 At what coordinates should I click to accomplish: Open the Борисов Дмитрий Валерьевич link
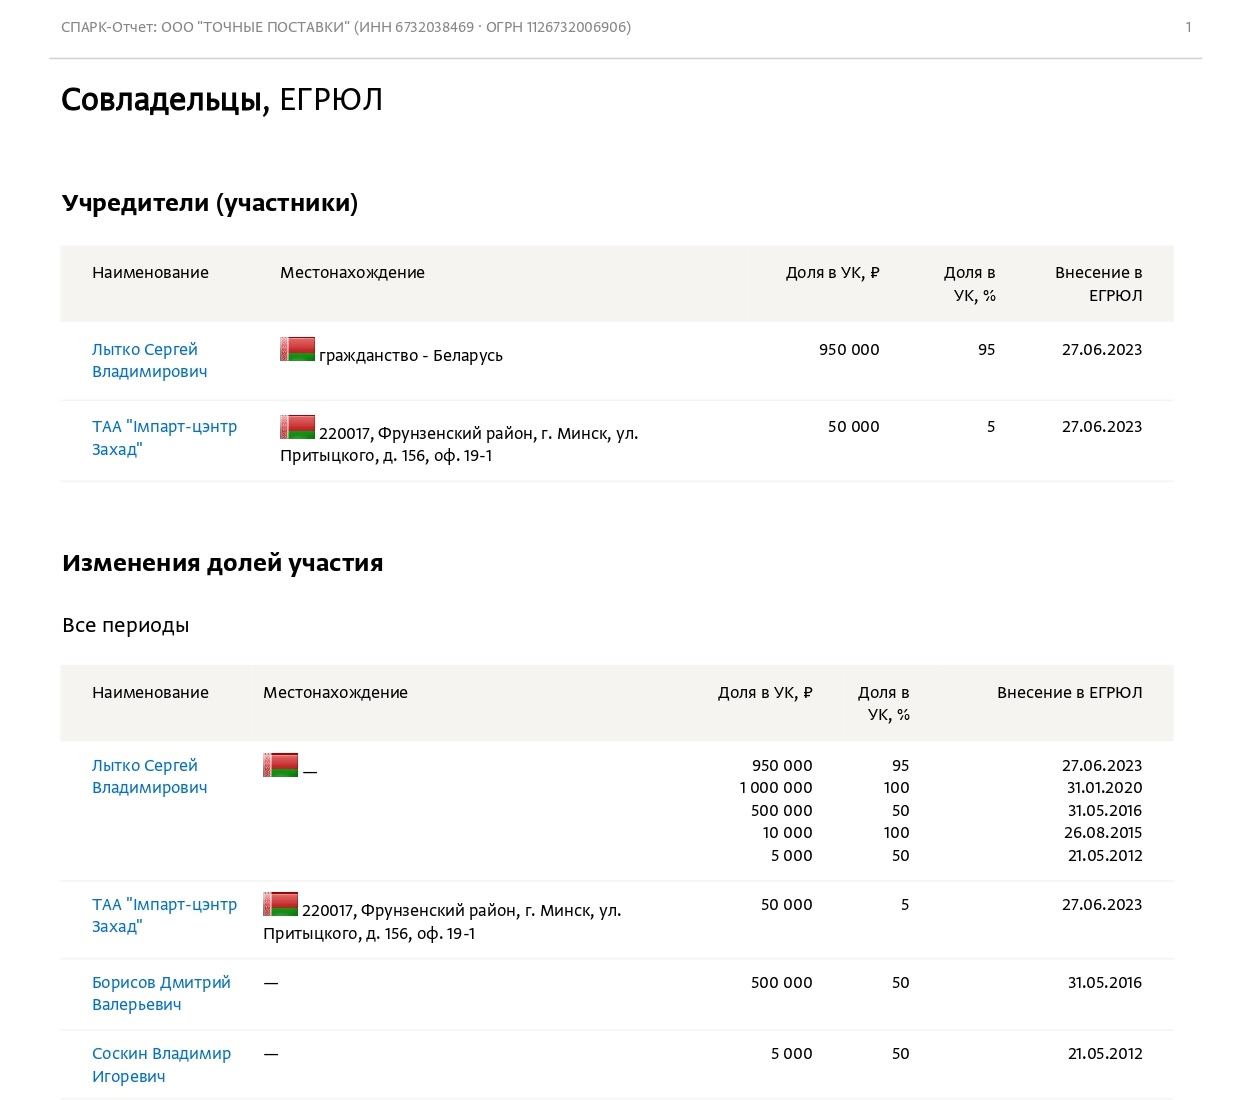tap(161, 993)
